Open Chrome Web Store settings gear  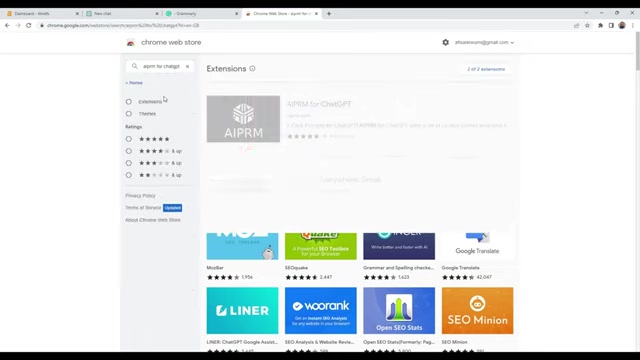click(445, 42)
